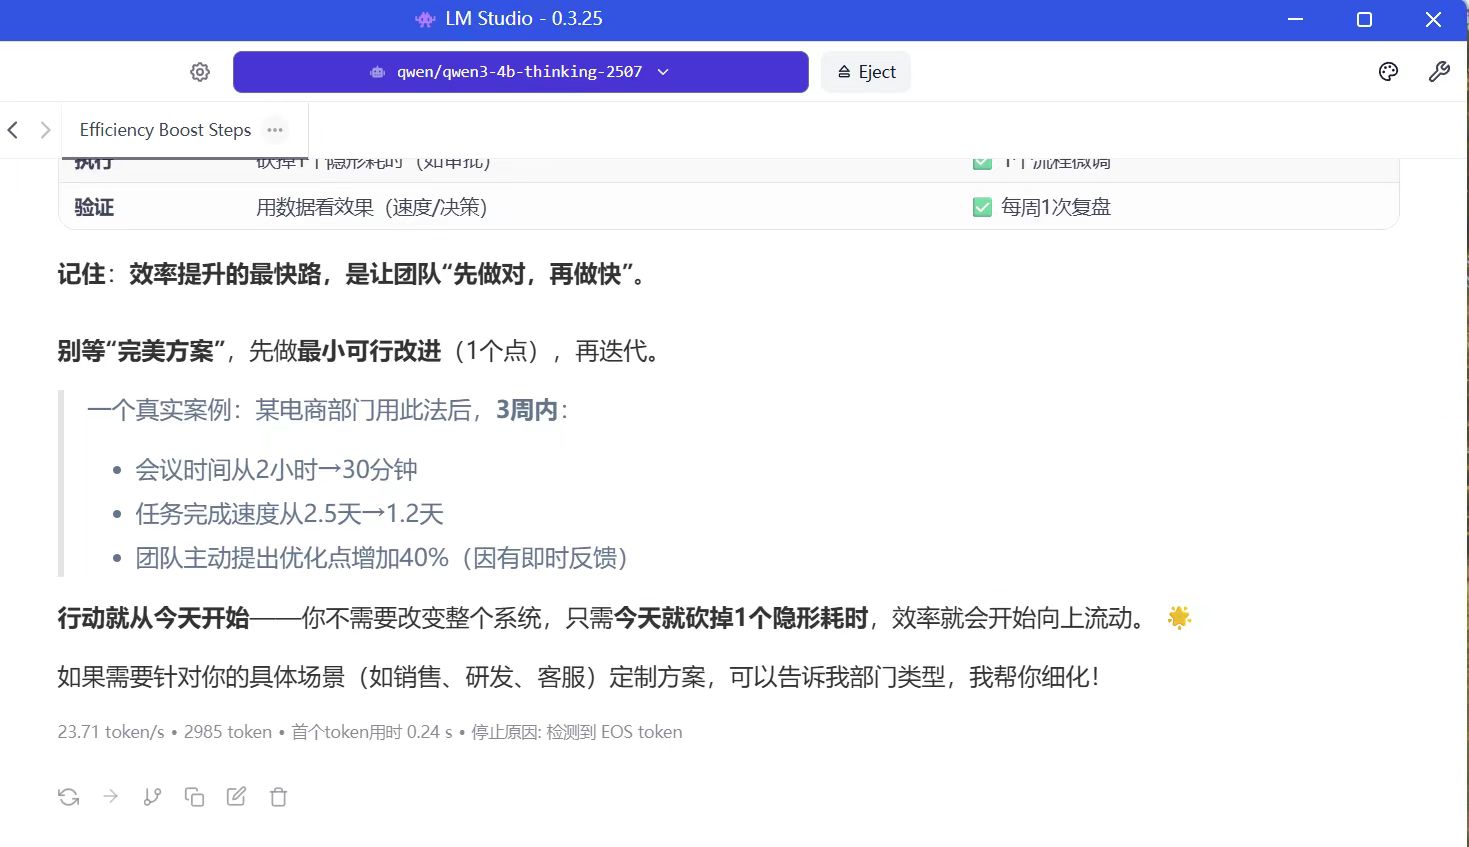Open the settings gear beside the model selector

point(200,72)
